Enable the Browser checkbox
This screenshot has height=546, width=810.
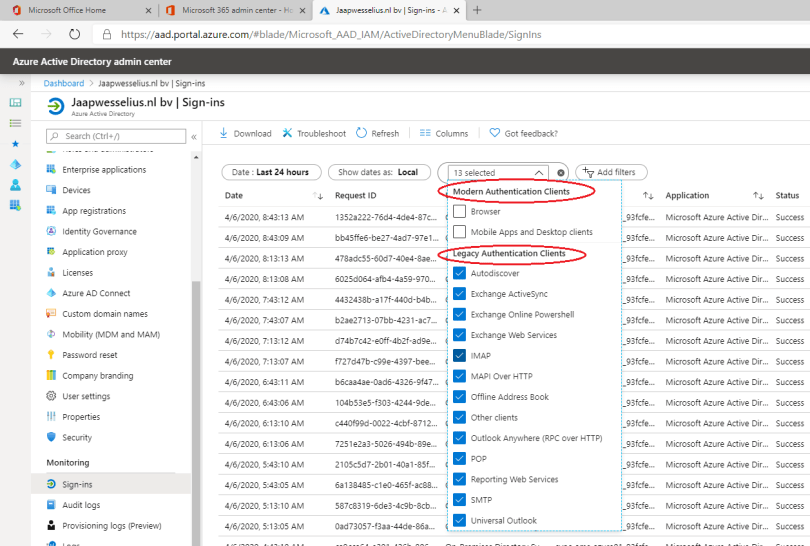459,212
